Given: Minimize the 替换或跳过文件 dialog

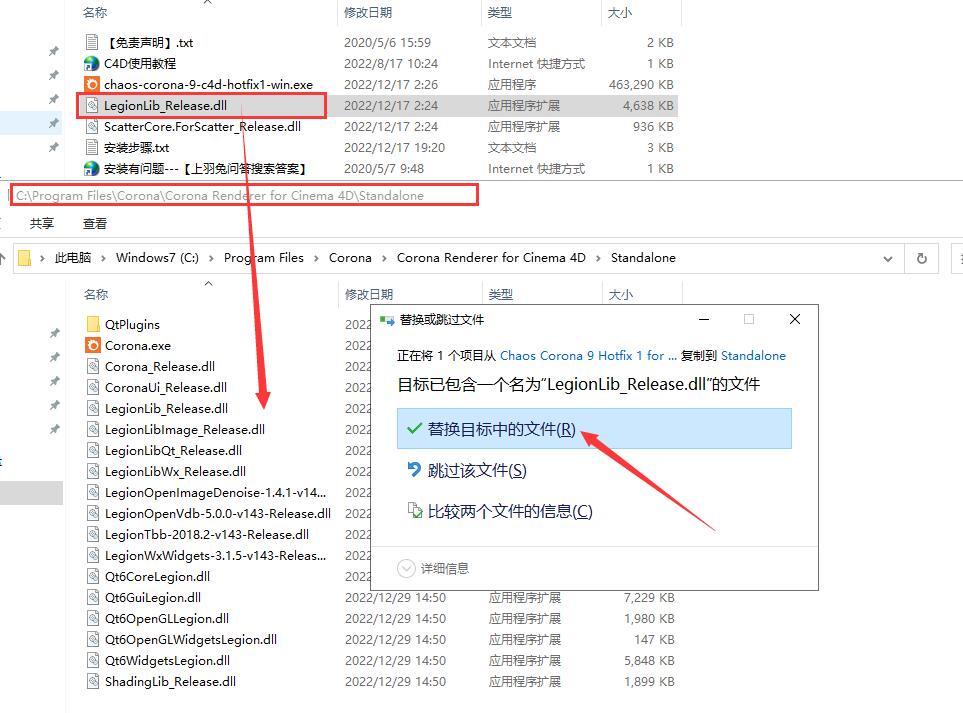Looking at the screenshot, I should (x=704, y=319).
